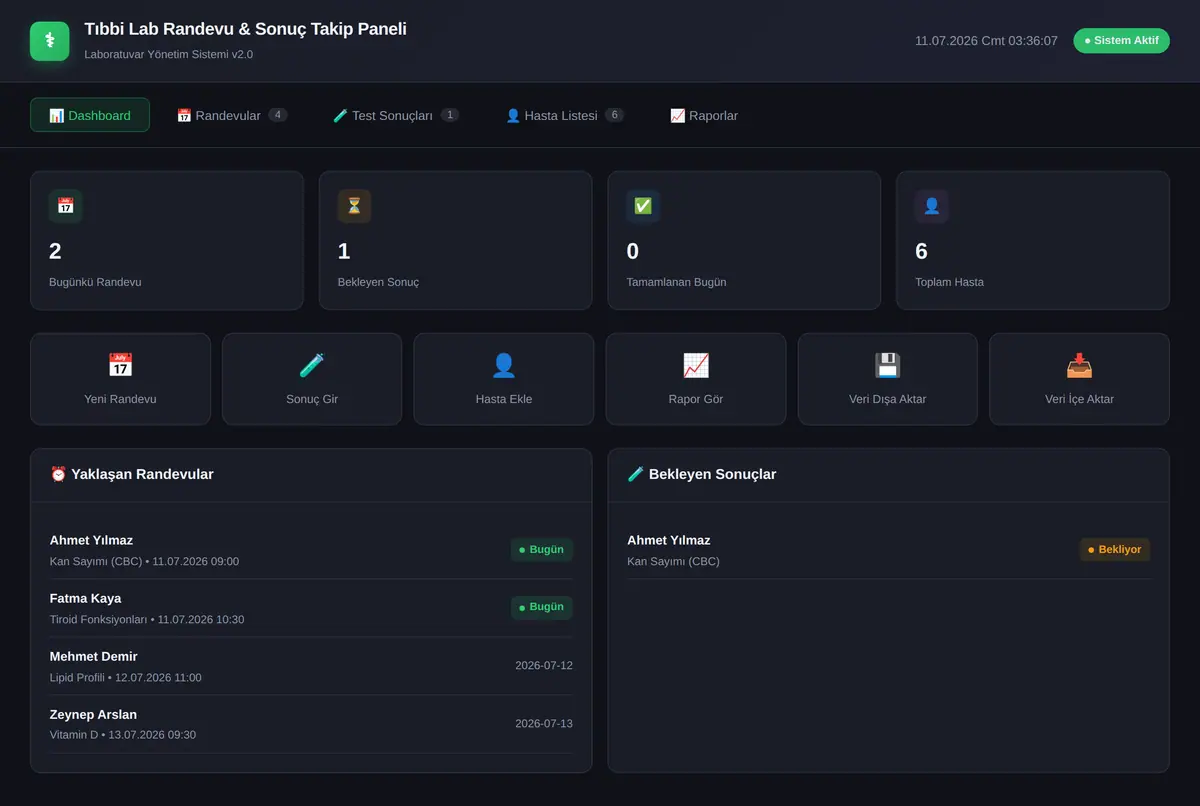Click the Bekleyen Sonuç stat label
Viewport: 1200px width, 806px height.
click(x=378, y=282)
